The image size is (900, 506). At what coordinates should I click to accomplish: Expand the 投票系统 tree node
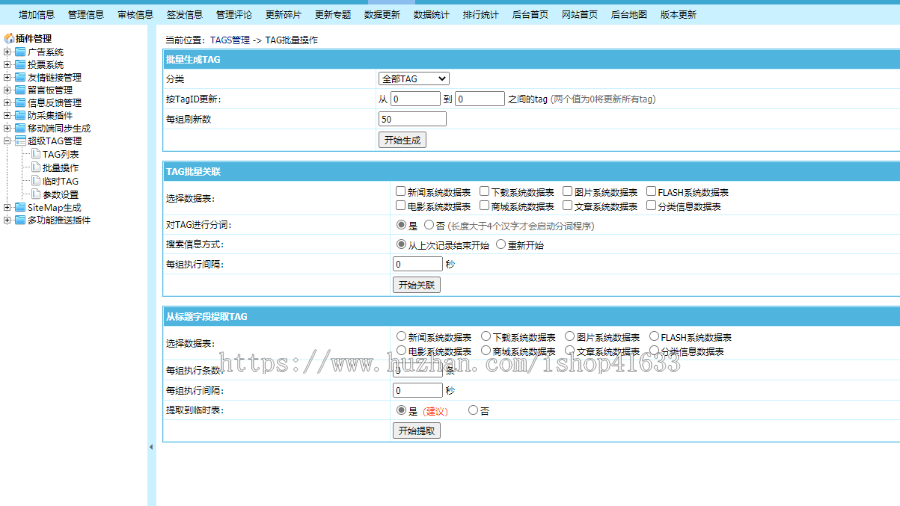click(x=7, y=64)
